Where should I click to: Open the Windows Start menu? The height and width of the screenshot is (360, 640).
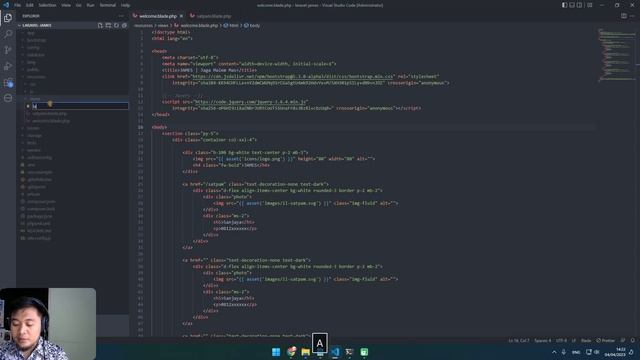click(x=276, y=352)
